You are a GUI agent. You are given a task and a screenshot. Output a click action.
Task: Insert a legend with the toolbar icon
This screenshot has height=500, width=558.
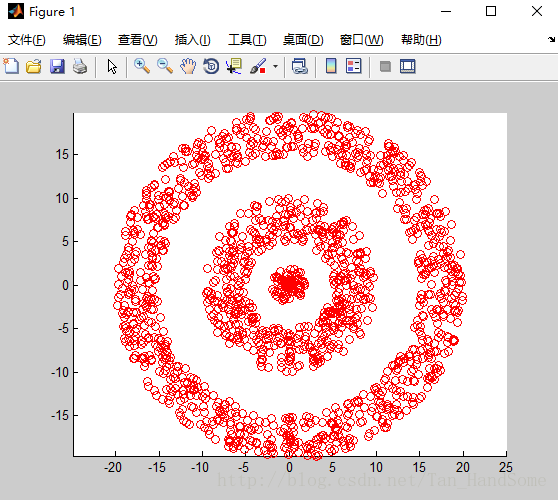(353, 66)
